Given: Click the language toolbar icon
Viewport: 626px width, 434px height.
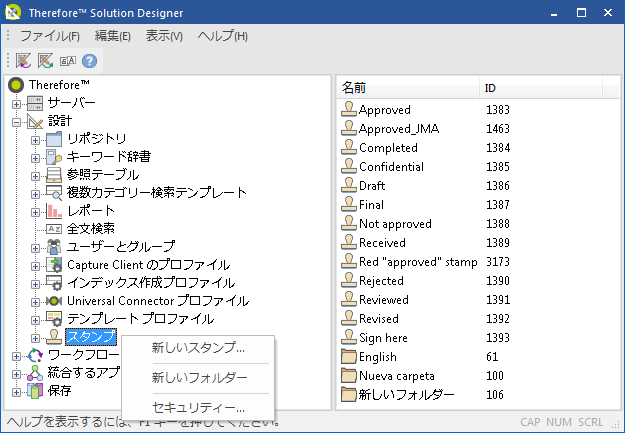Looking at the screenshot, I should point(67,61).
